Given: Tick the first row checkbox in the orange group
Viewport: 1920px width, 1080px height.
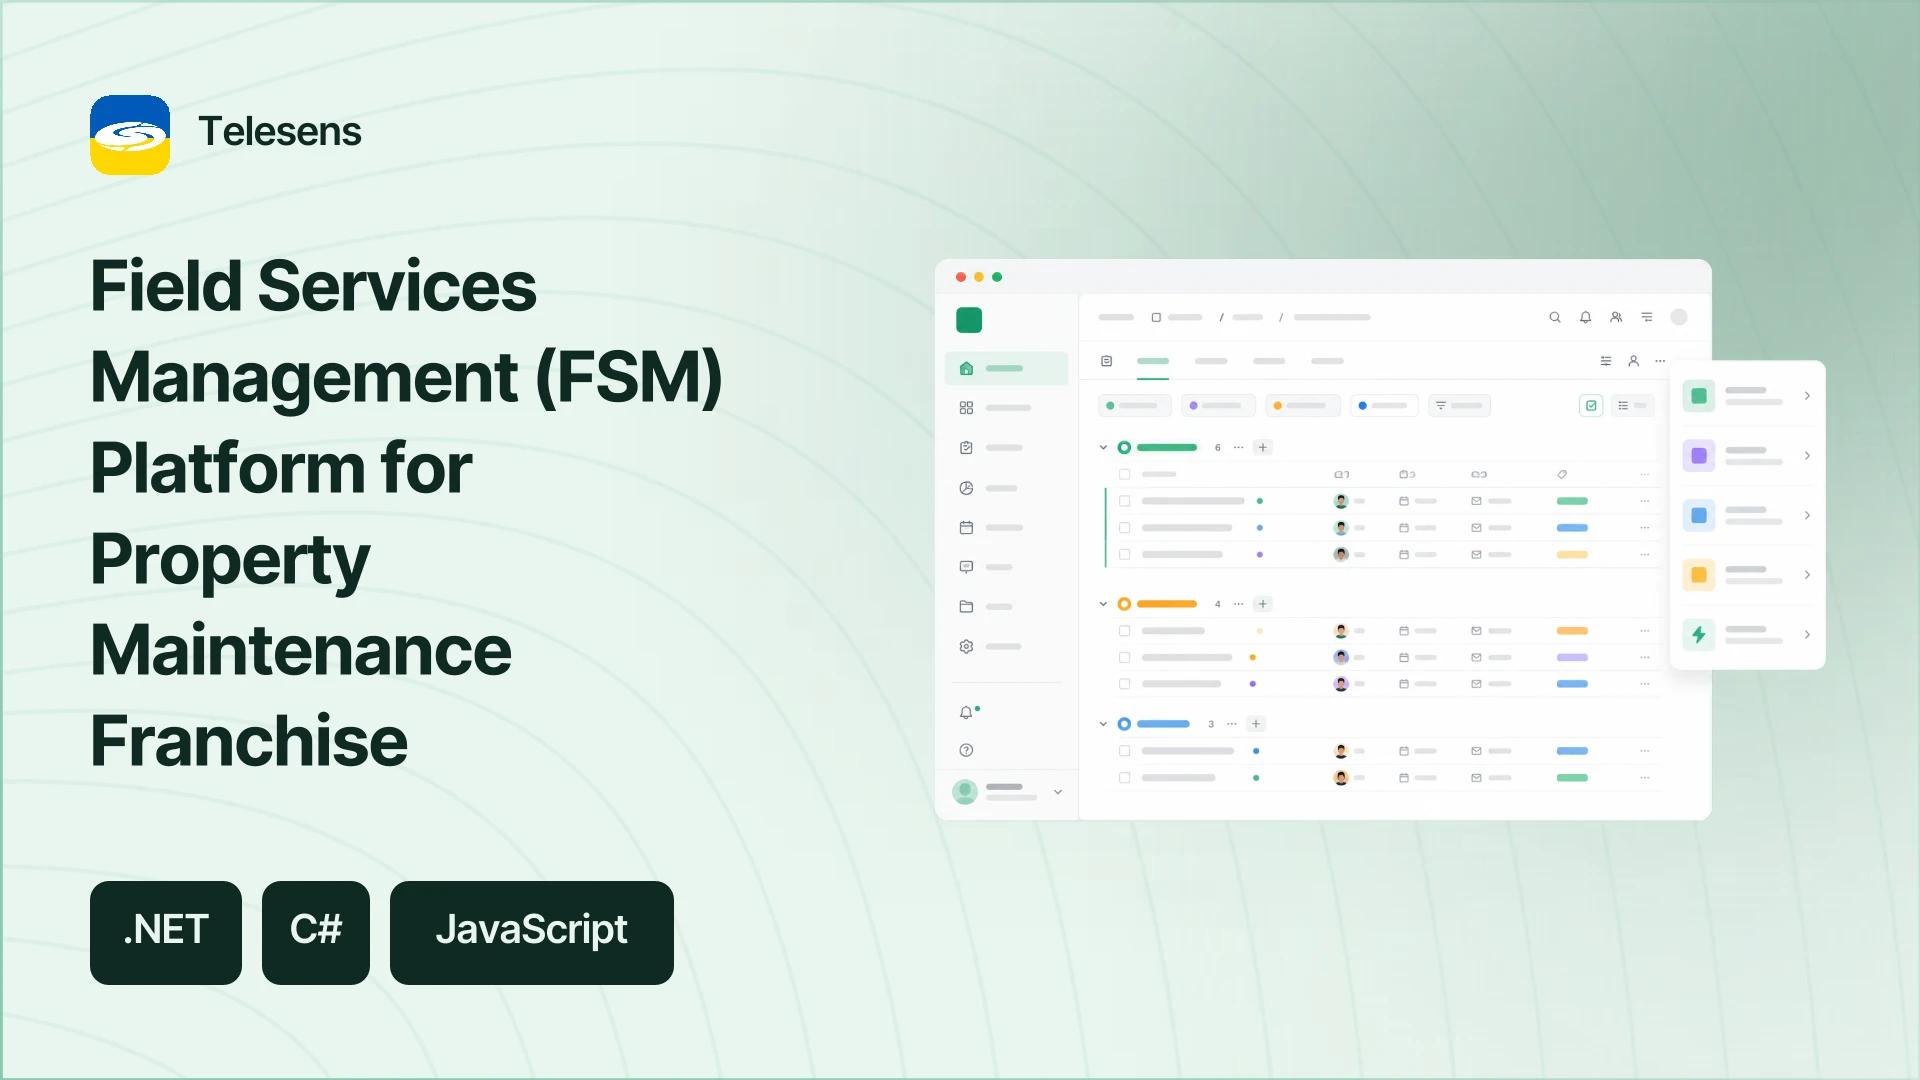Looking at the screenshot, I should tap(1124, 631).
